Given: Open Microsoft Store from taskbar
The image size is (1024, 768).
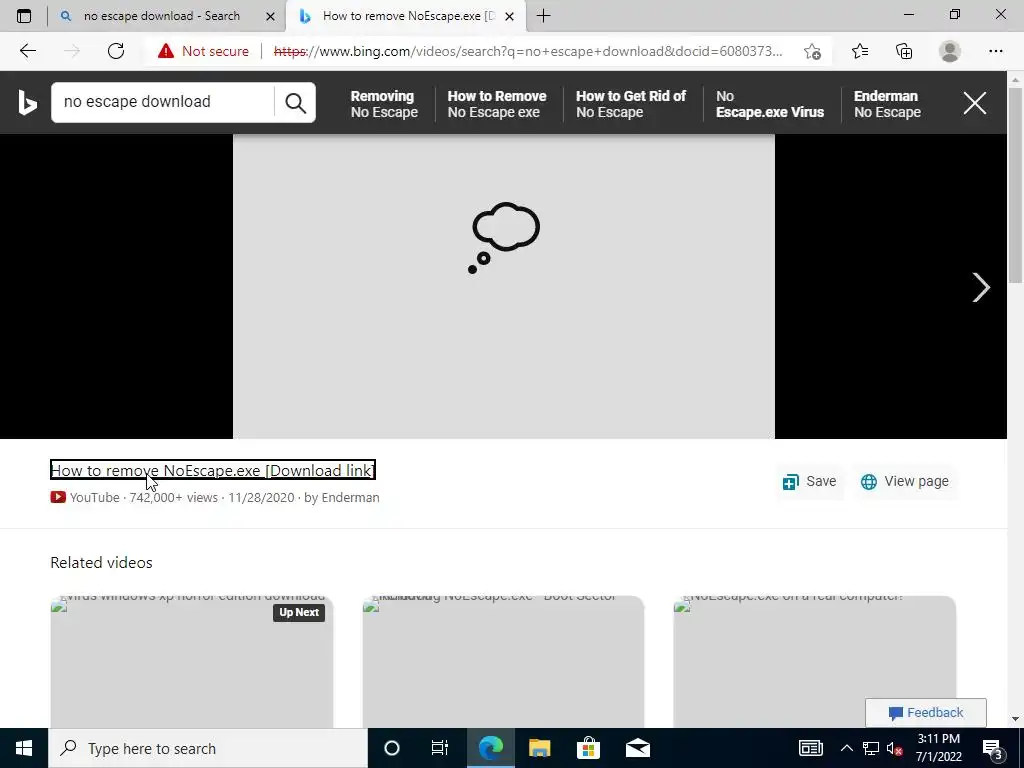Looking at the screenshot, I should (588, 748).
